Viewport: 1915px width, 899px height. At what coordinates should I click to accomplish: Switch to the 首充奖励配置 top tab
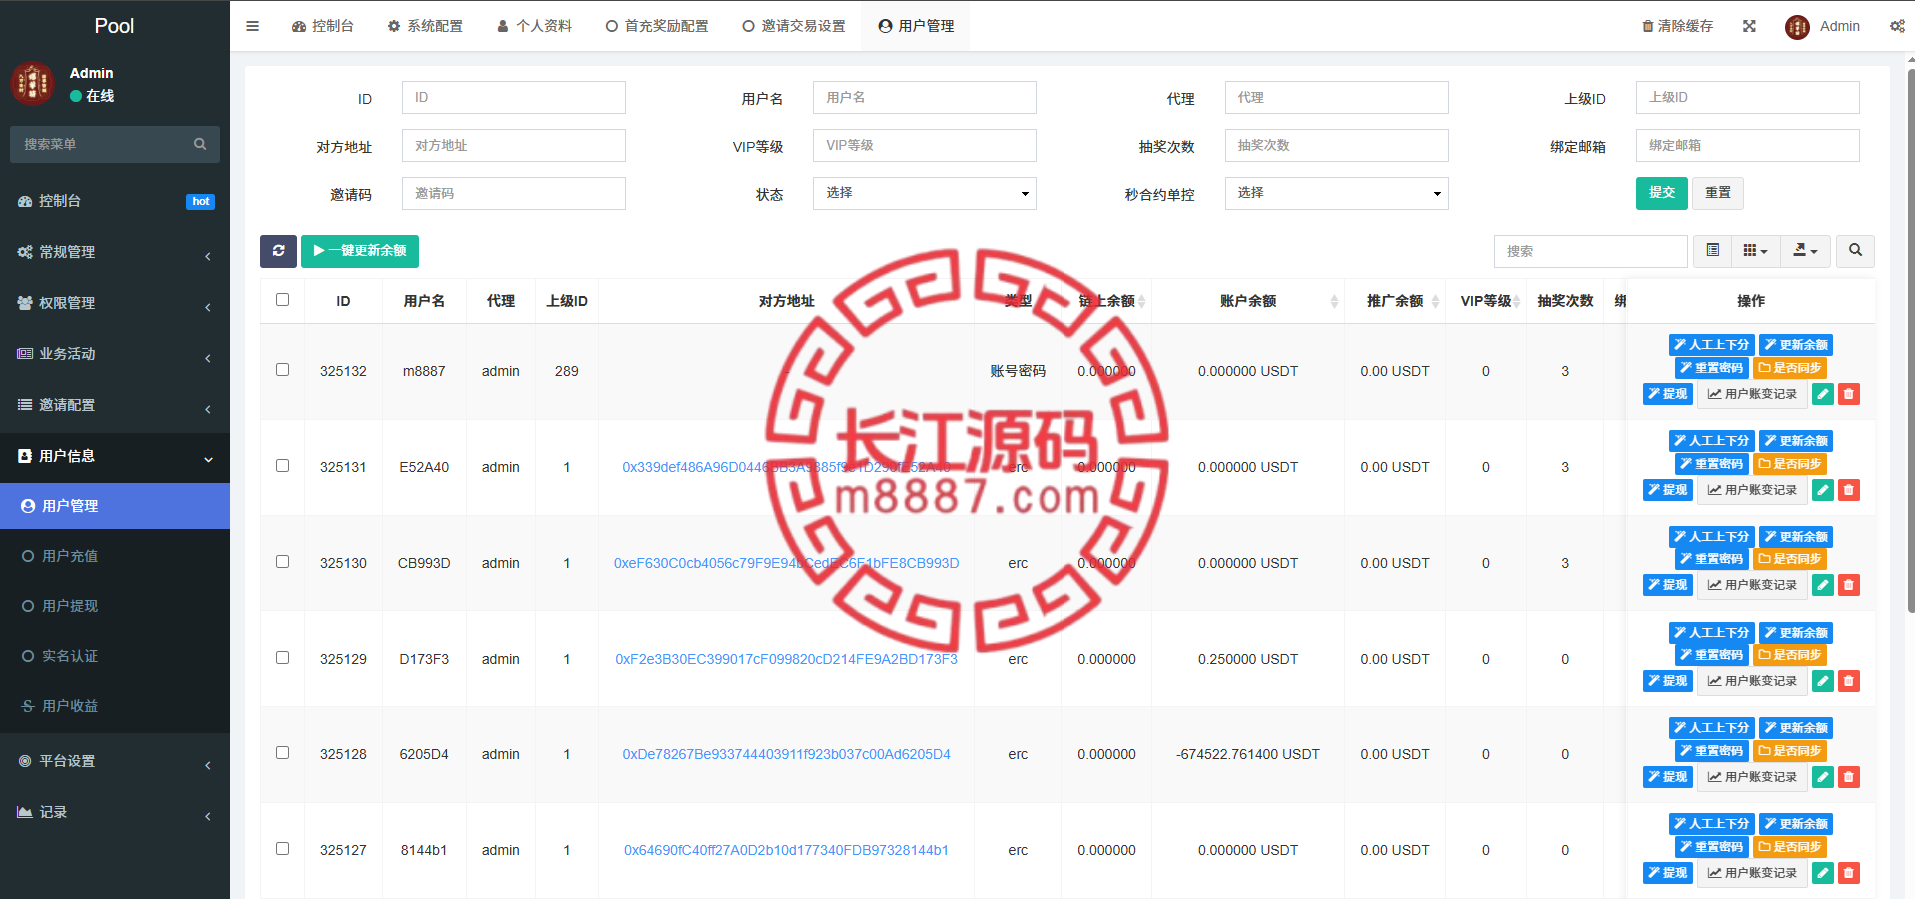[657, 26]
